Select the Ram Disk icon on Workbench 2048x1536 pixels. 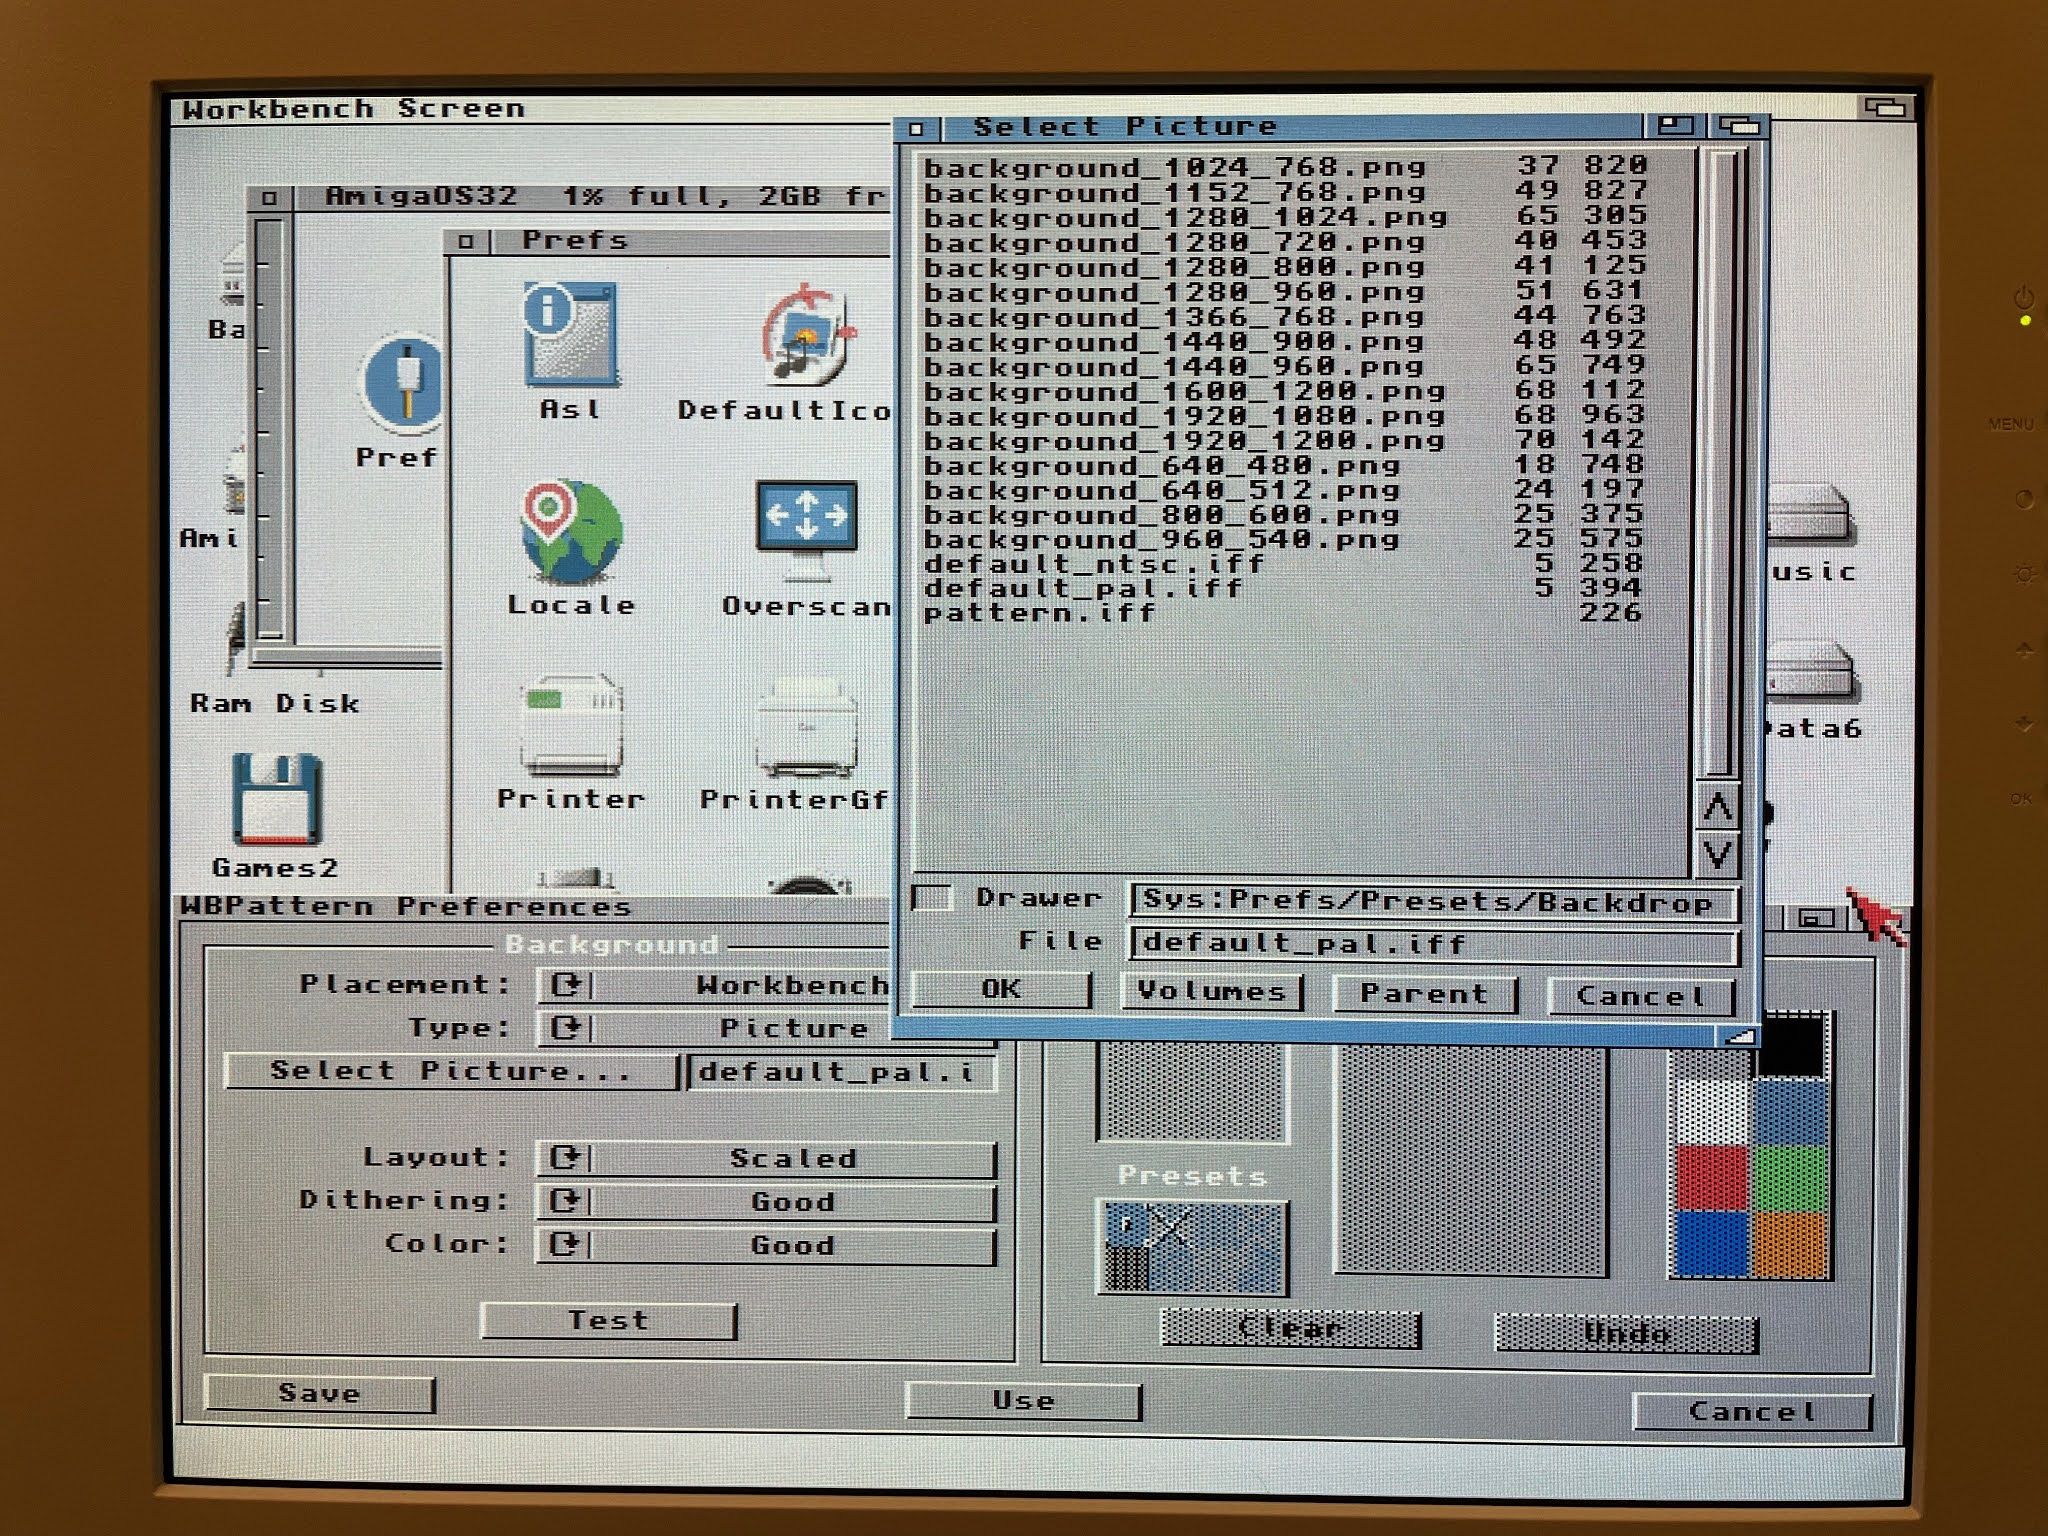coord(236,640)
